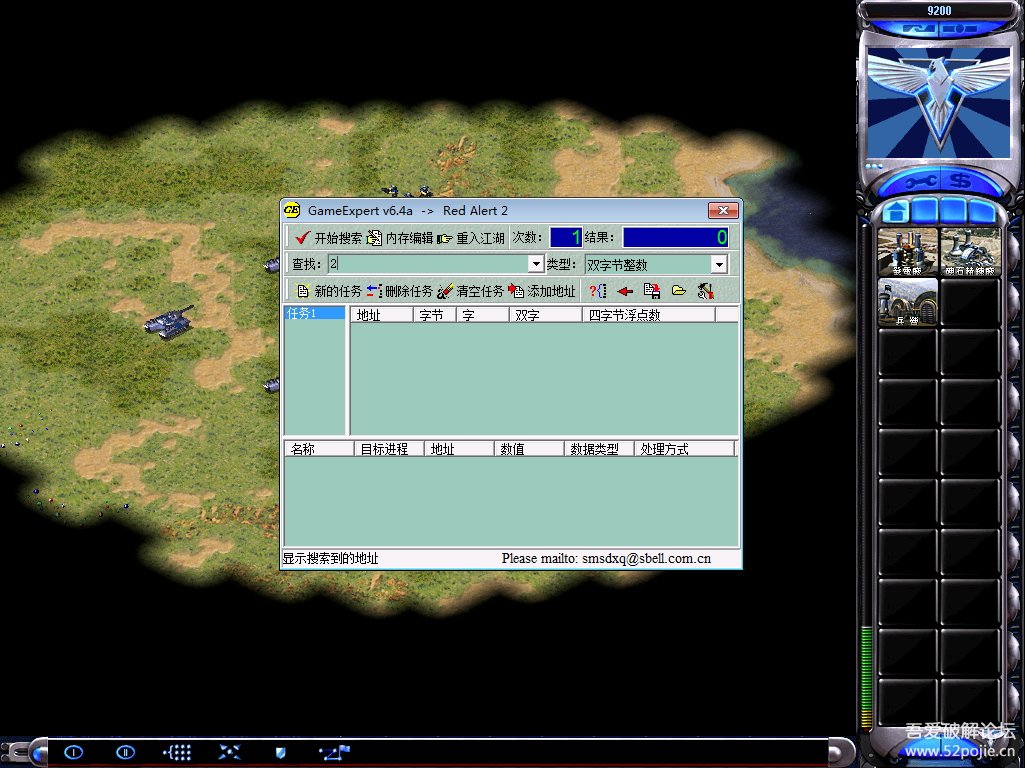Click the 结果 result count display
The width and height of the screenshot is (1025, 768).
point(675,237)
